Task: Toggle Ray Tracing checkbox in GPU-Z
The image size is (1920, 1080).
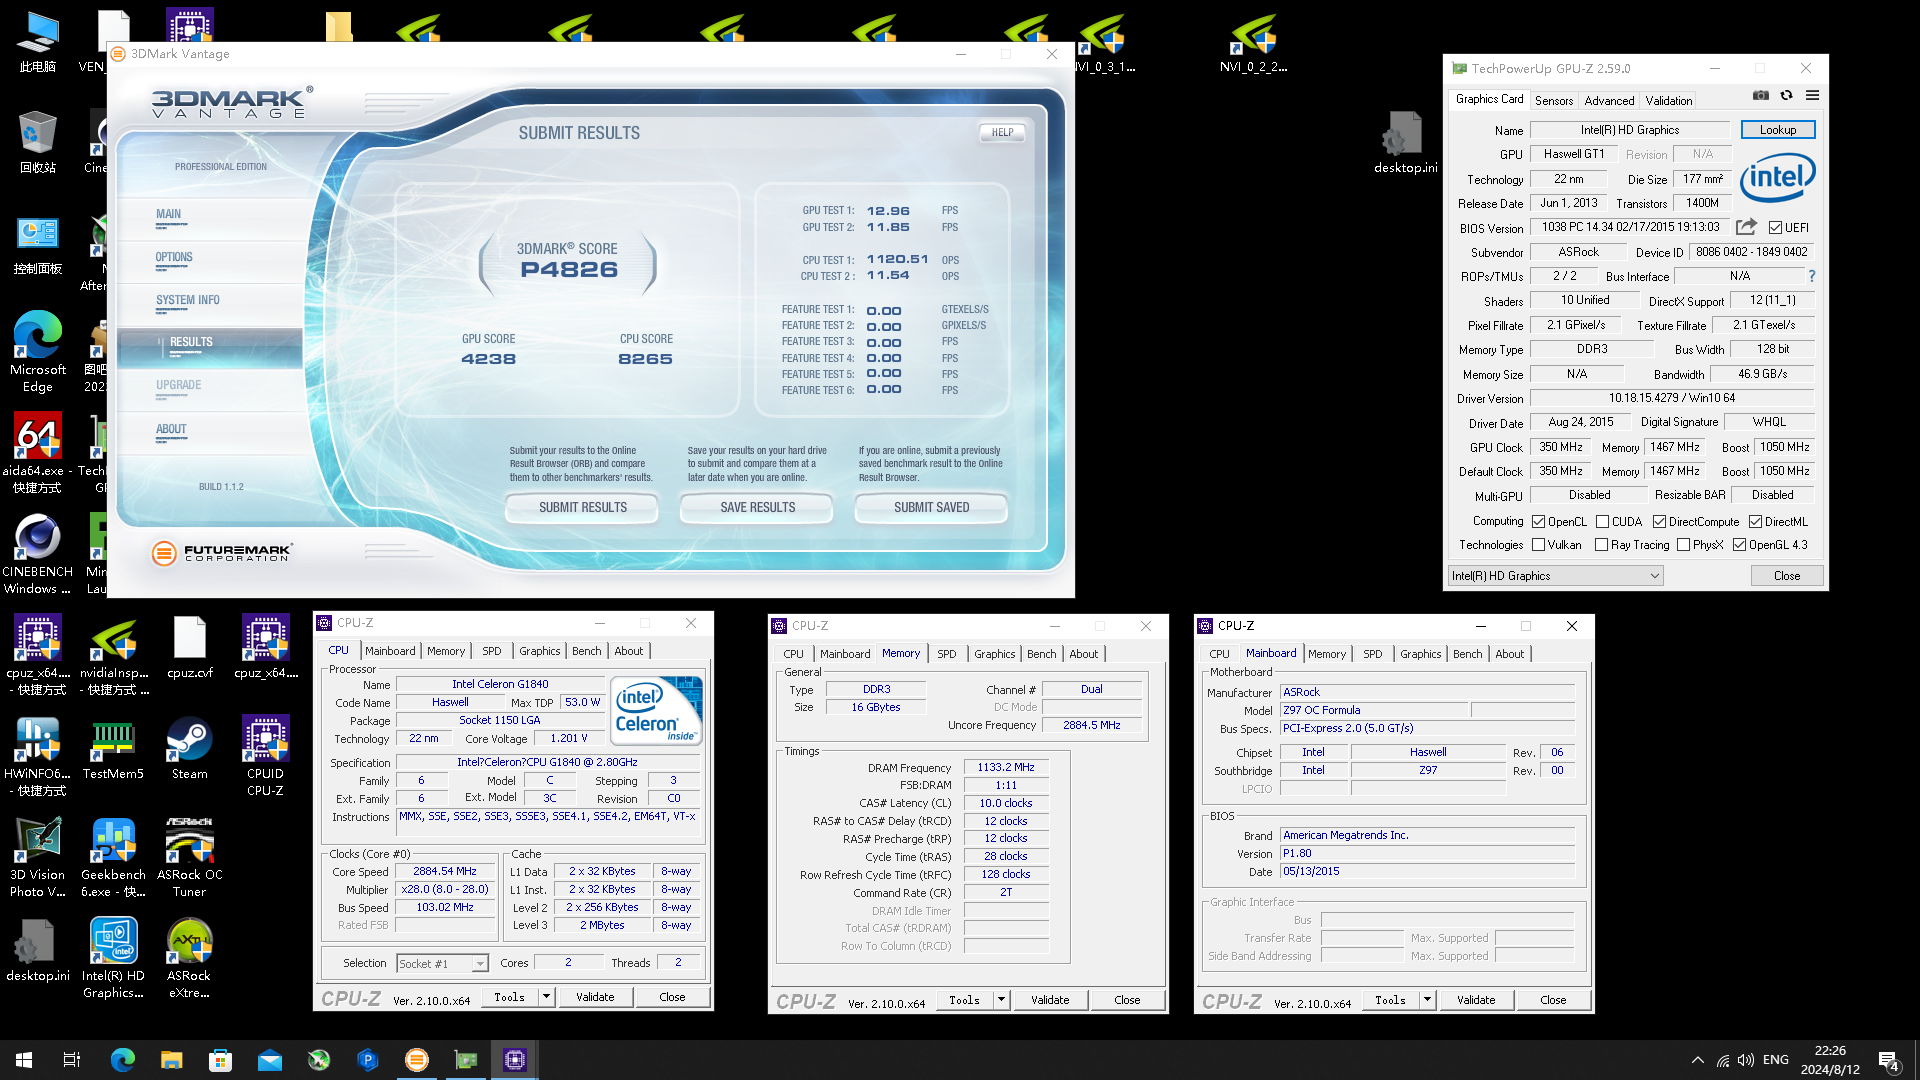Action: [x=1602, y=545]
